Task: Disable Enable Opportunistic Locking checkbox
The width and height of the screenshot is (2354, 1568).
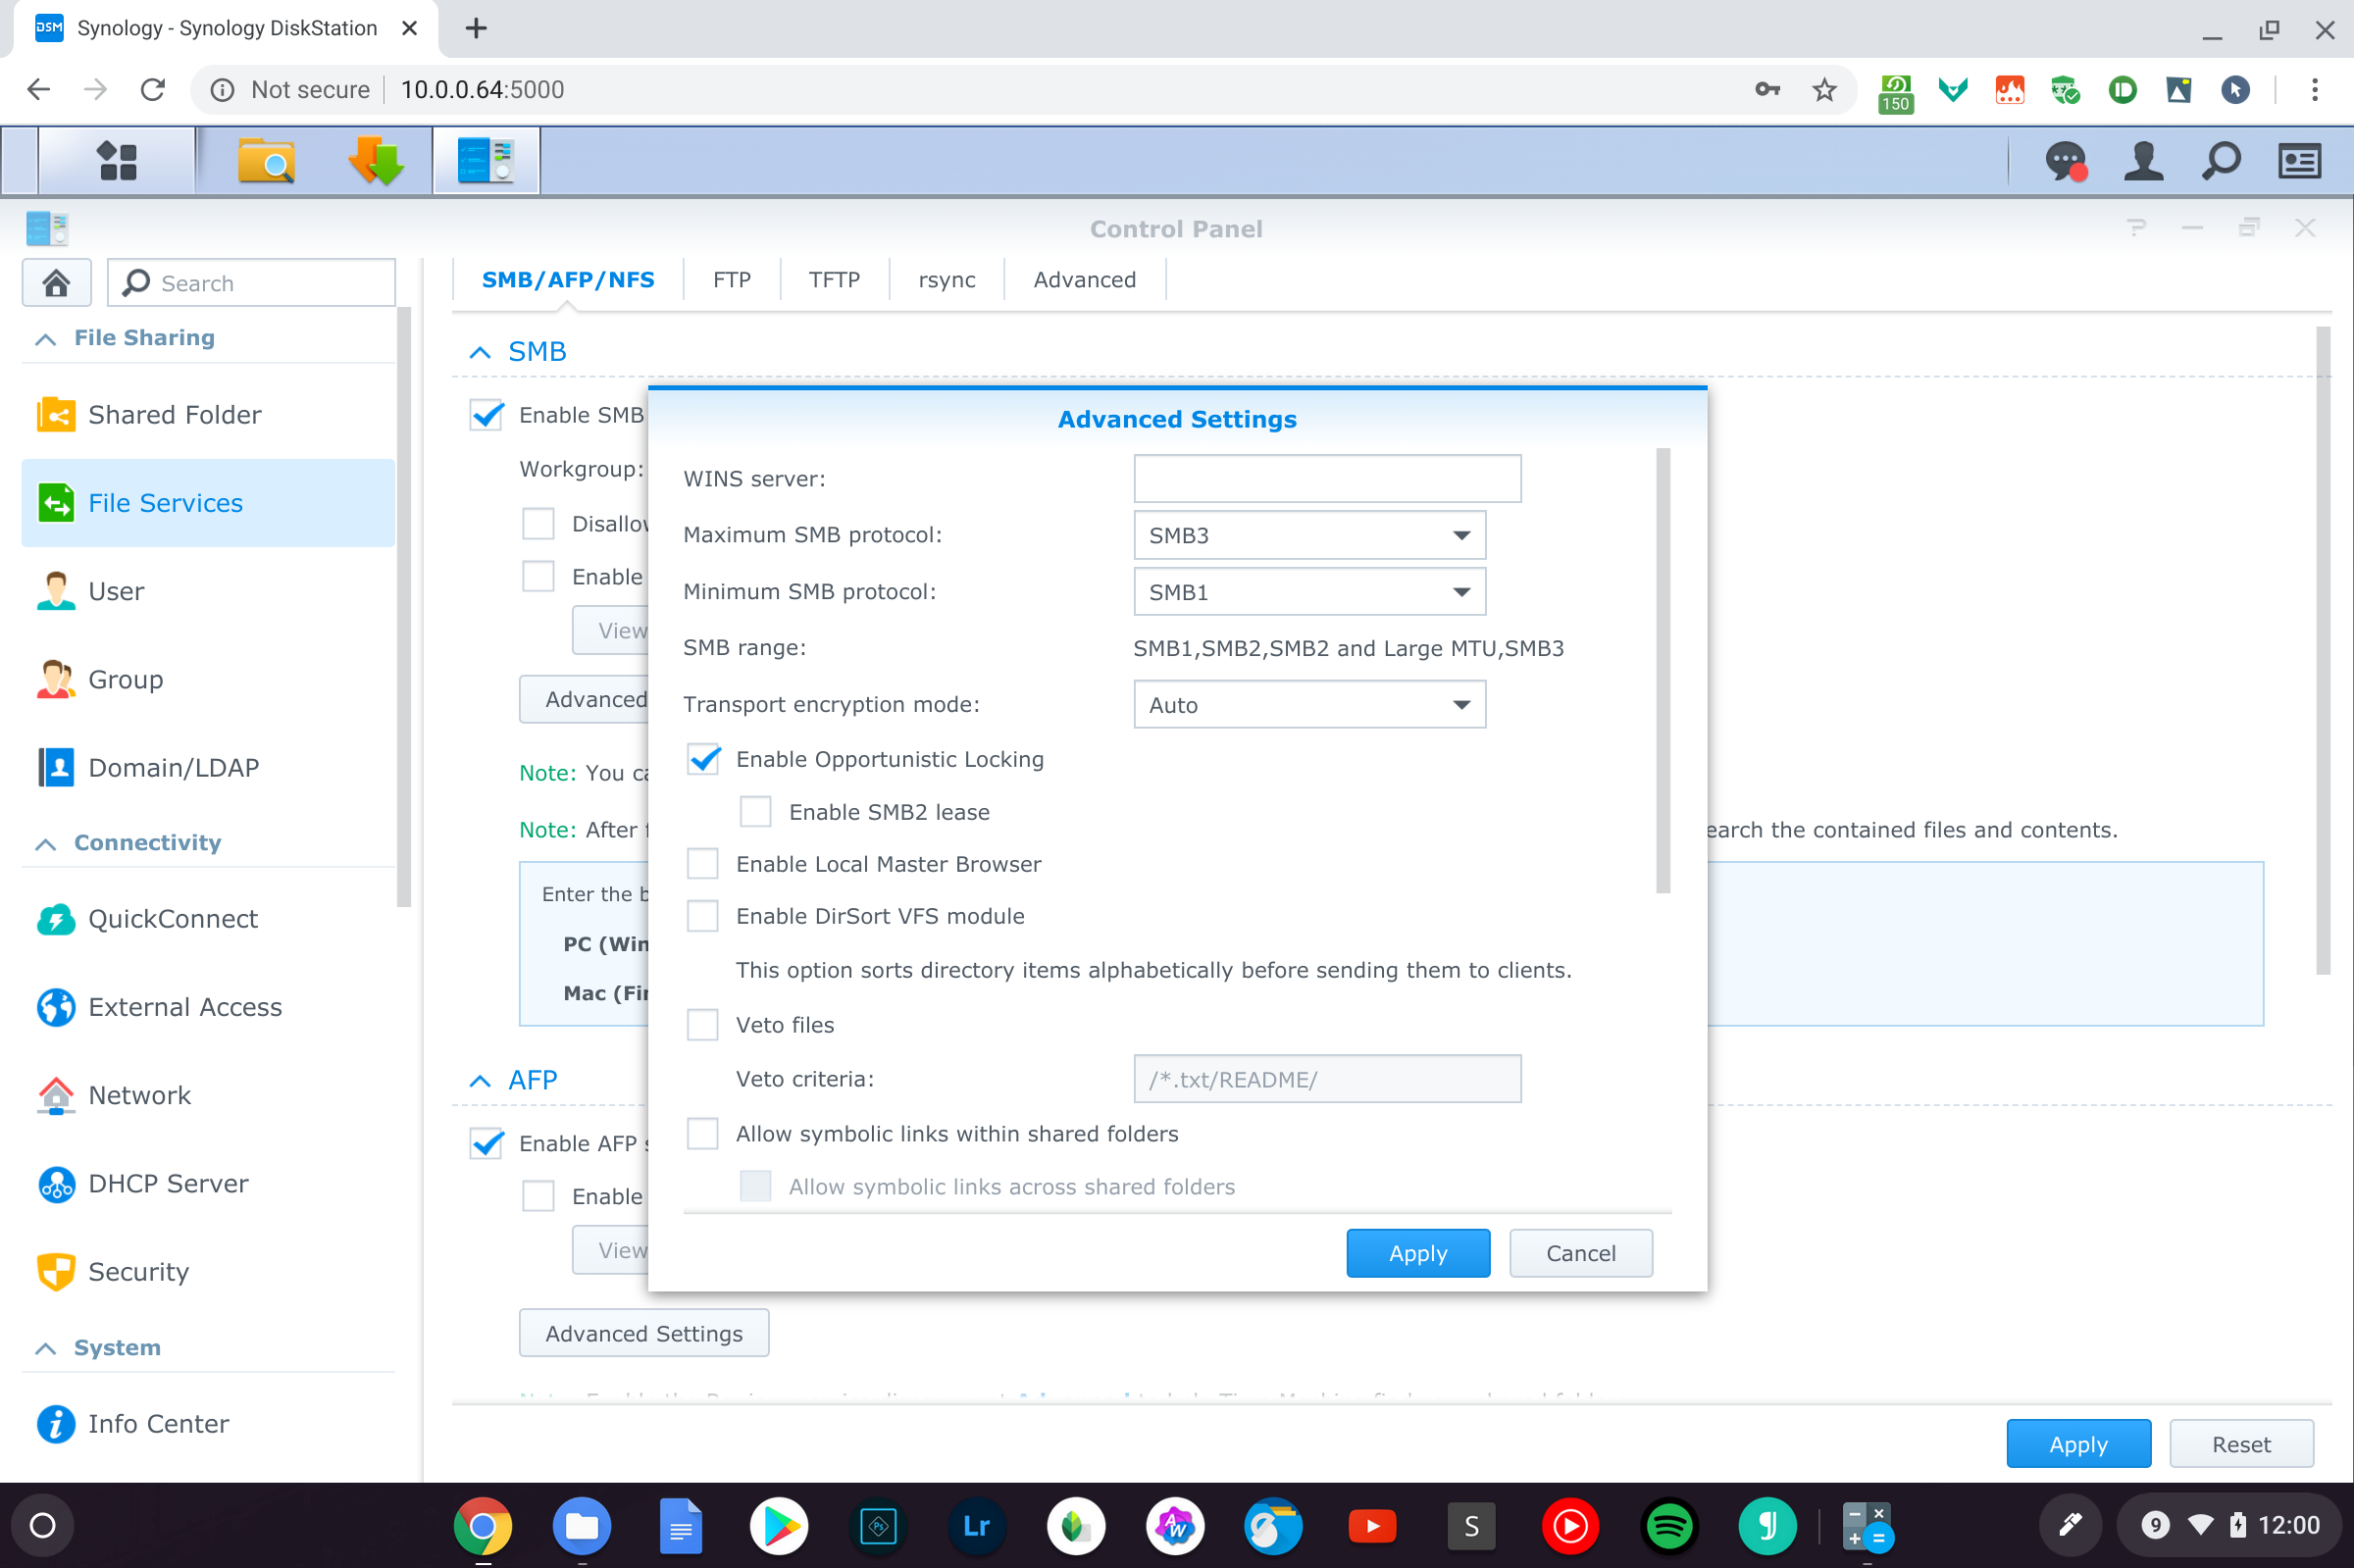Action: (704, 760)
